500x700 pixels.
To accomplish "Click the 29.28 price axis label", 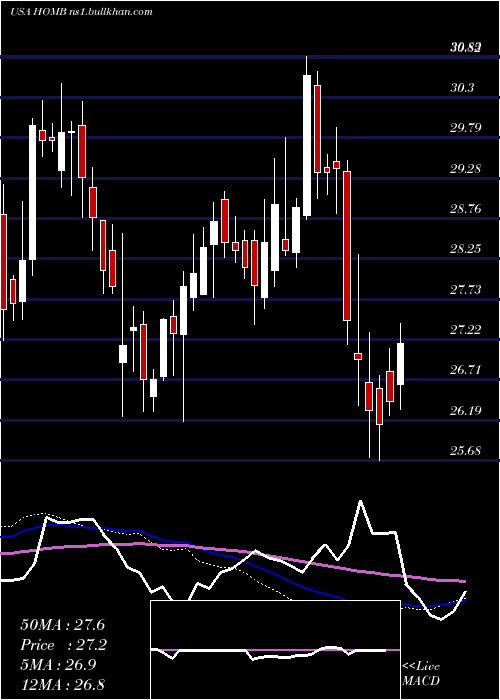I will tap(466, 169).
